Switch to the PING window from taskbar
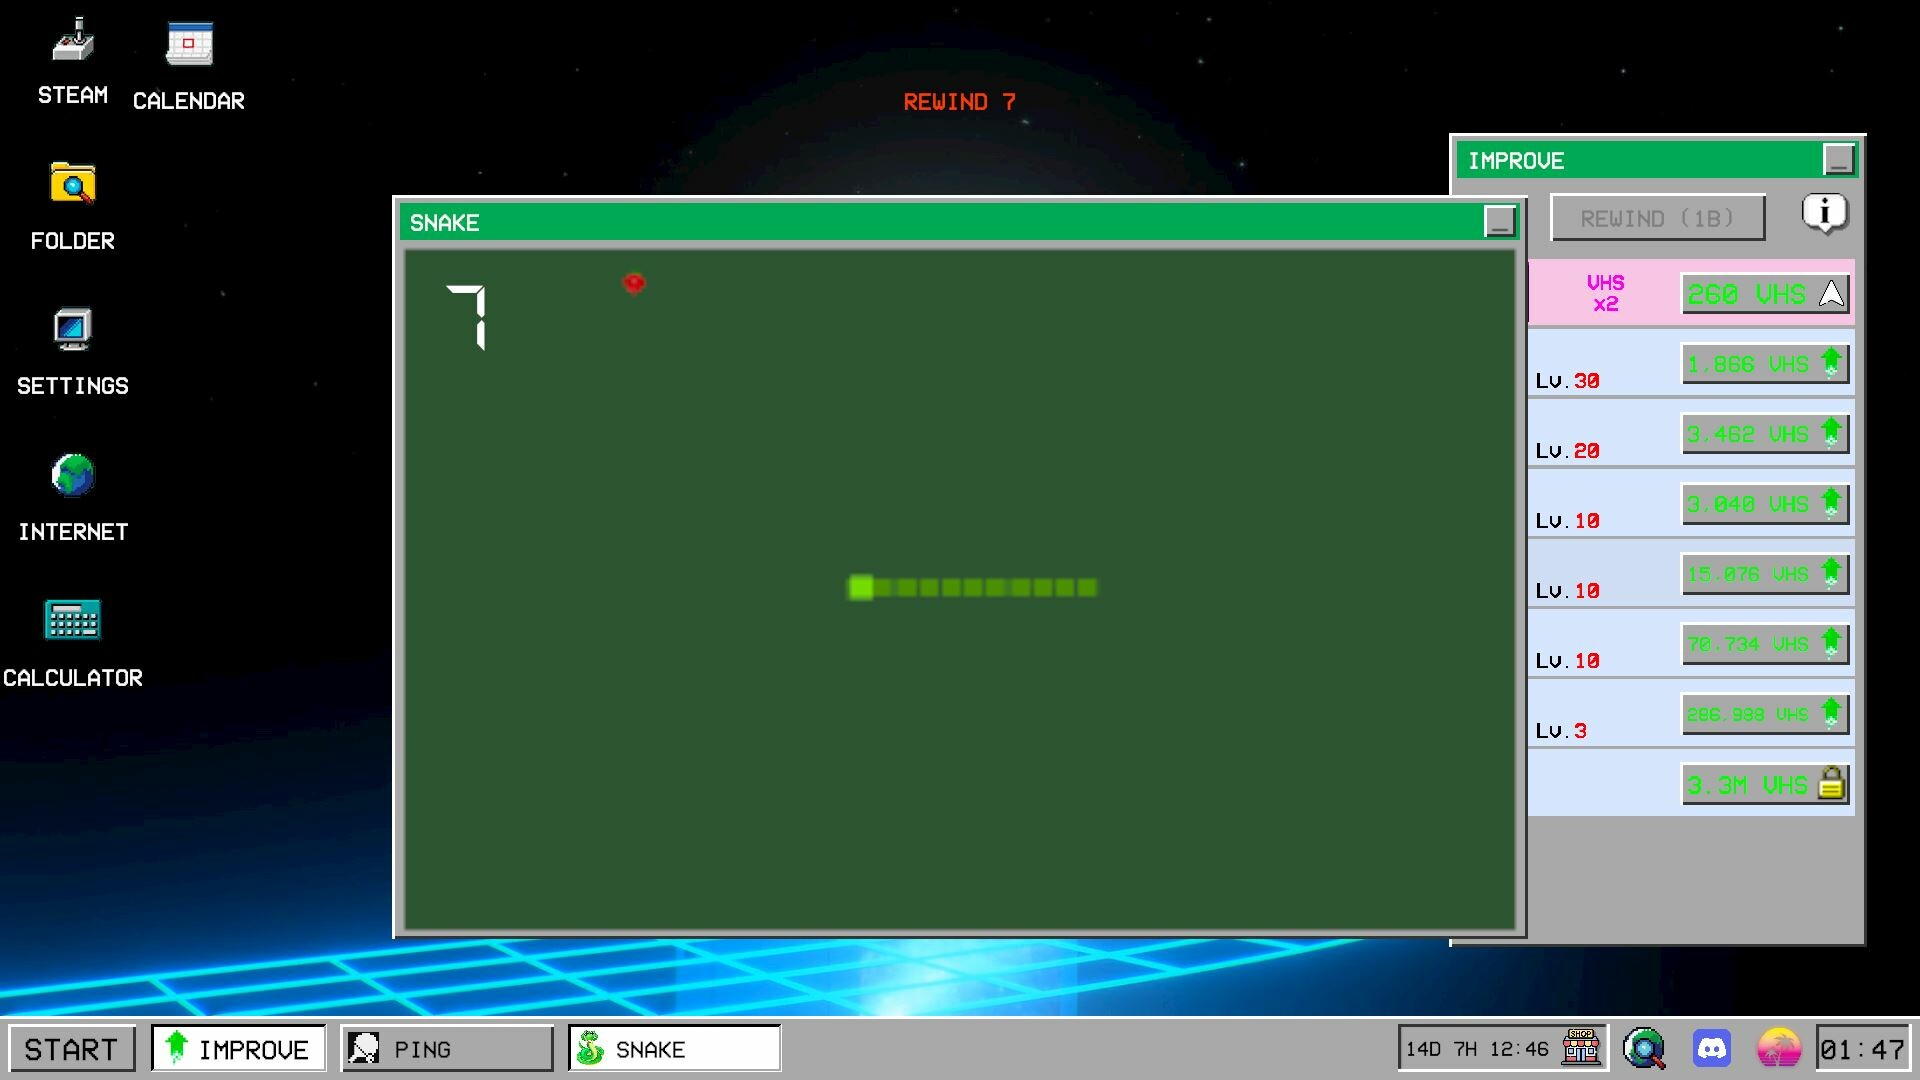The height and width of the screenshot is (1080, 1920). pyautogui.click(x=446, y=1048)
